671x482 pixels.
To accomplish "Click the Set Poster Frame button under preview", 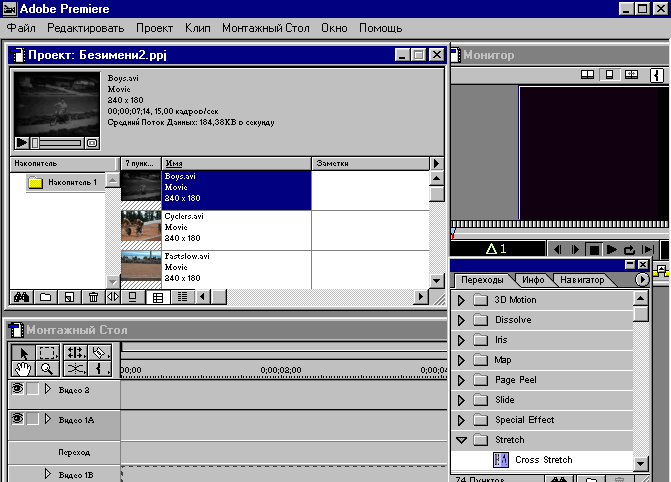I will (x=92, y=143).
